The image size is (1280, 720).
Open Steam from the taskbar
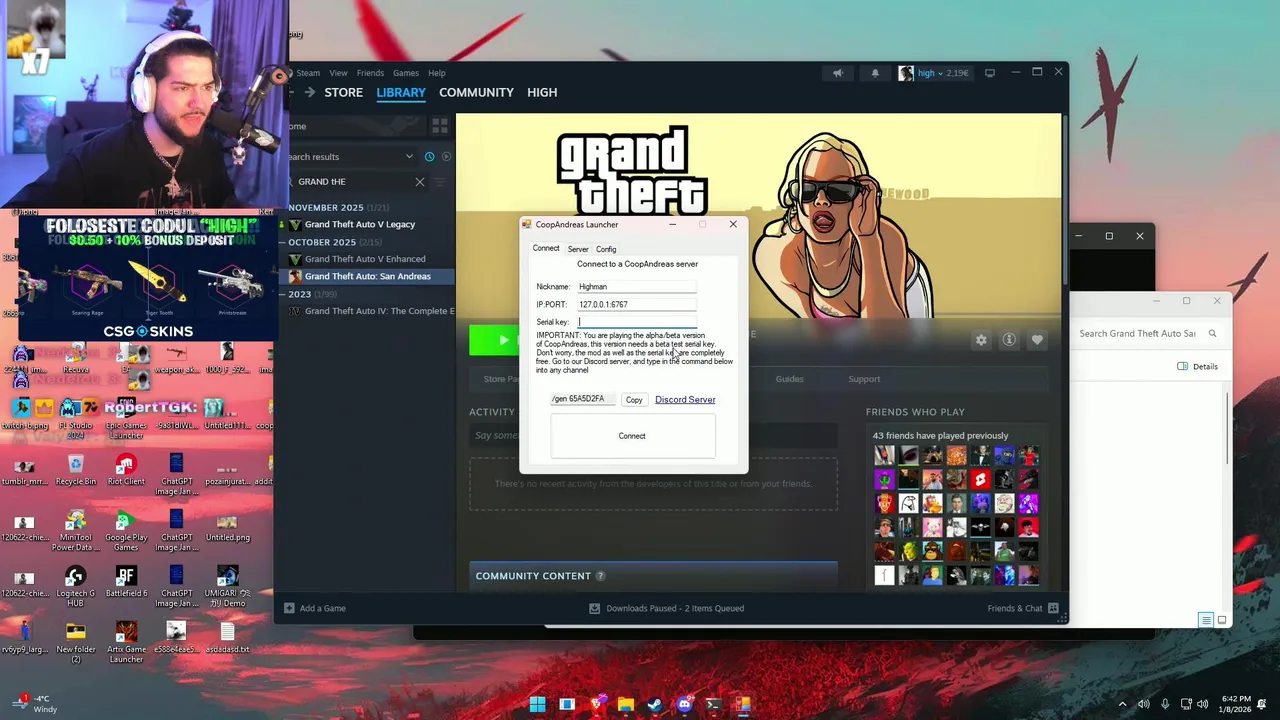654,704
